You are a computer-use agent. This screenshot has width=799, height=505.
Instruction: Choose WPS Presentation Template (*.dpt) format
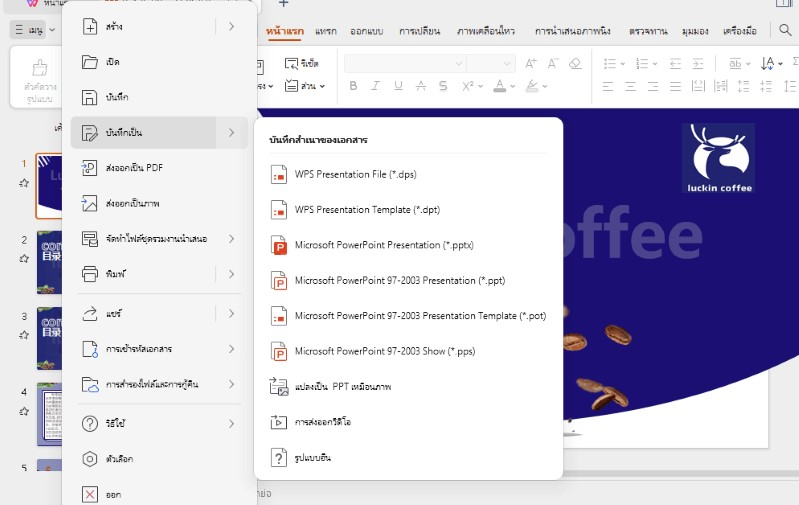click(409, 210)
